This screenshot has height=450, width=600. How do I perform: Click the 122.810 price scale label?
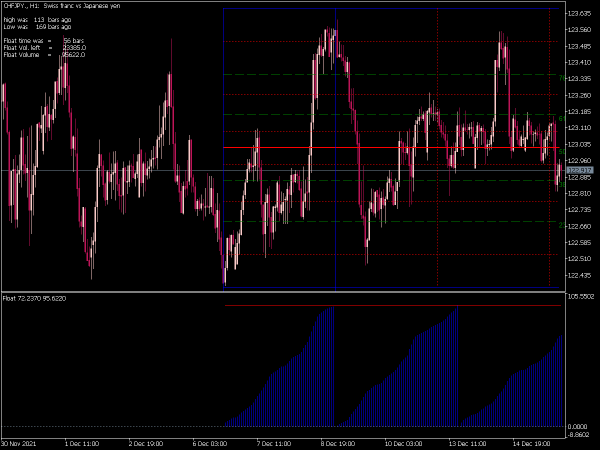point(579,194)
